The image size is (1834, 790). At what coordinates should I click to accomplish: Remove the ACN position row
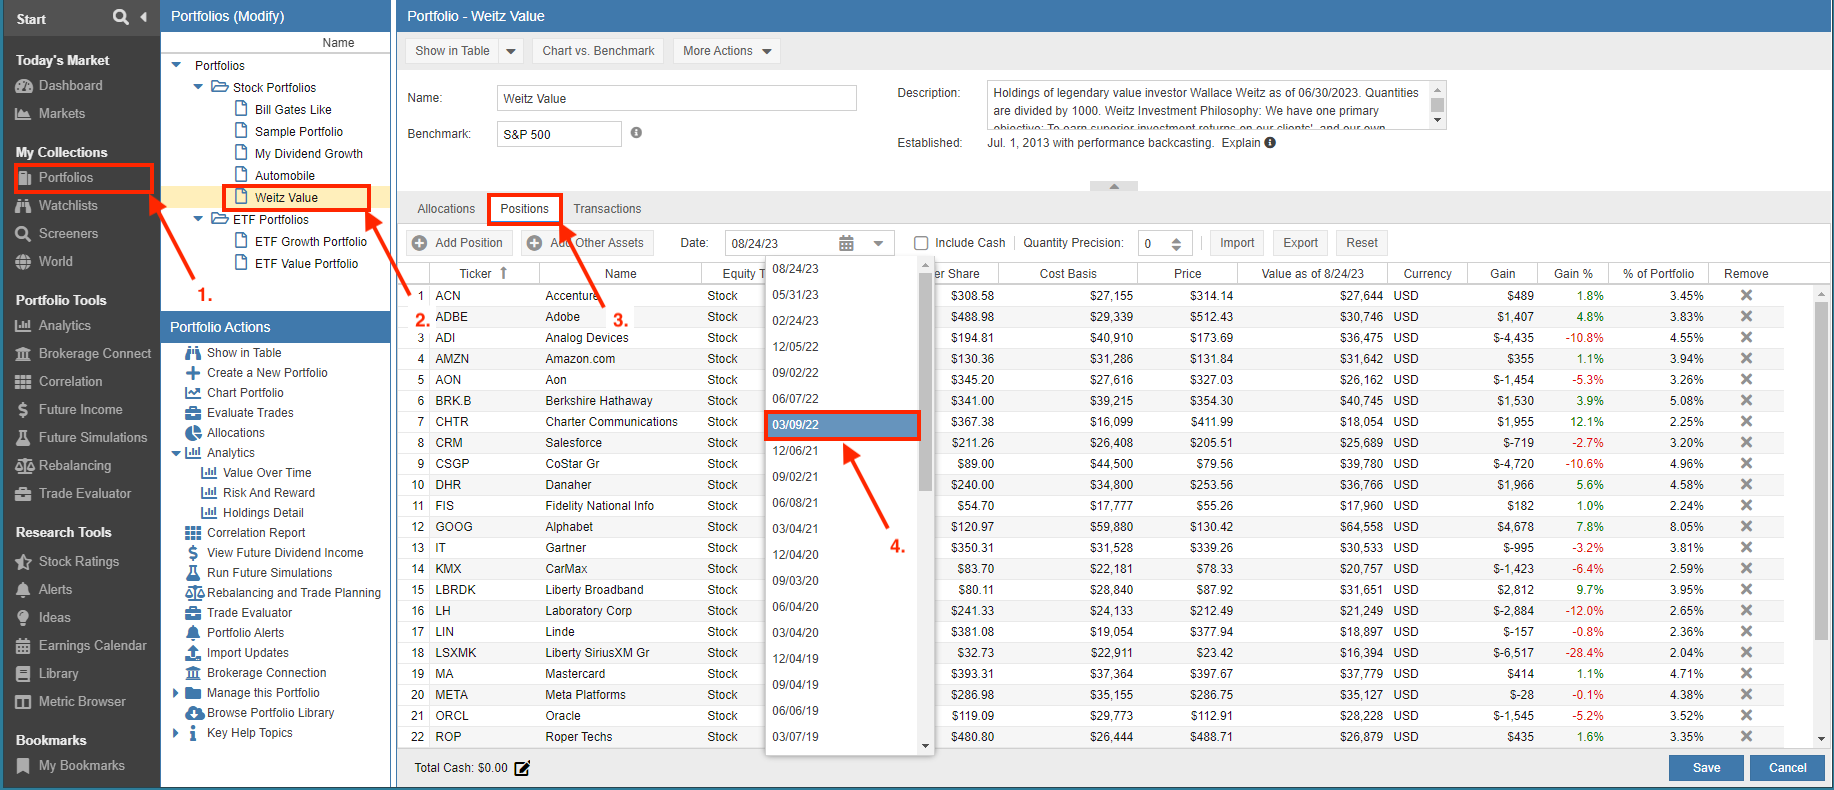point(1746,295)
